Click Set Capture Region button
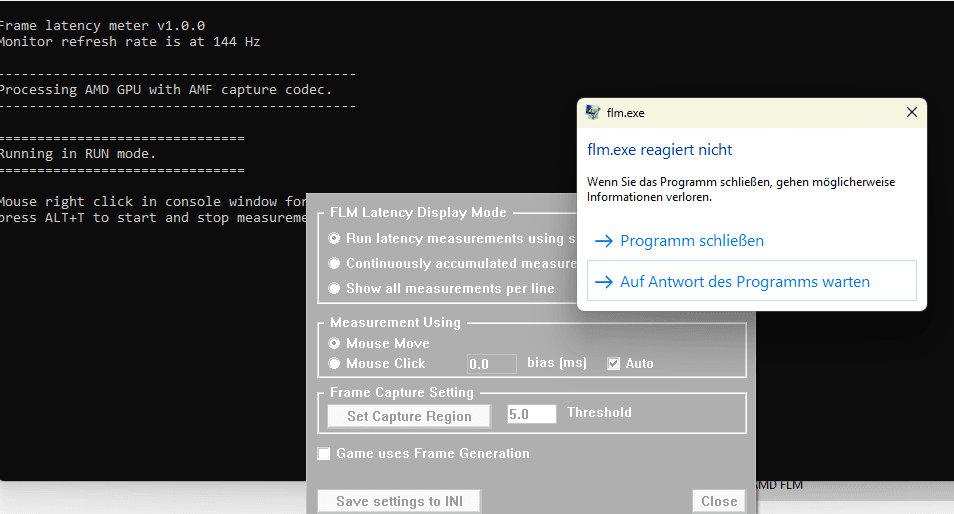The height and width of the screenshot is (514, 954). (409, 416)
